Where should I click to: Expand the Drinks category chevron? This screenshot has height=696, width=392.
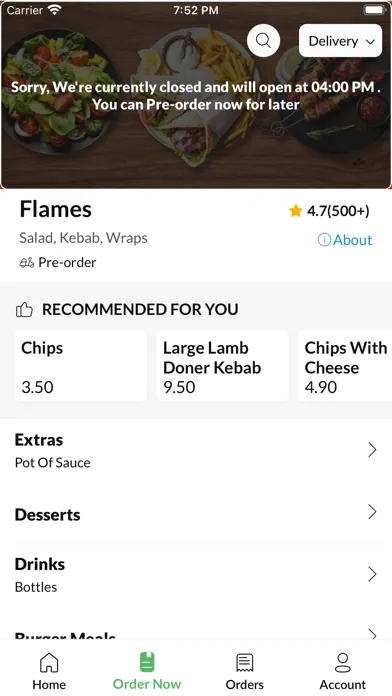click(372, 574)
